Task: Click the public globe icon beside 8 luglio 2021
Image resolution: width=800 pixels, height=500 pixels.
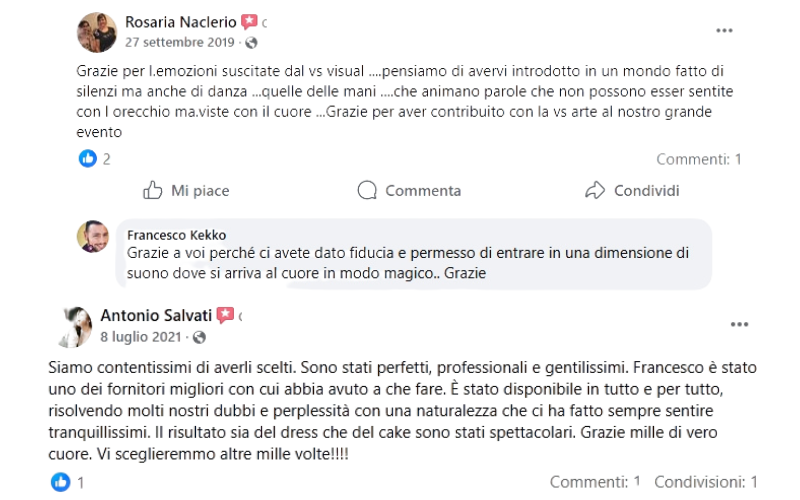Action: [x=199, y=338]
